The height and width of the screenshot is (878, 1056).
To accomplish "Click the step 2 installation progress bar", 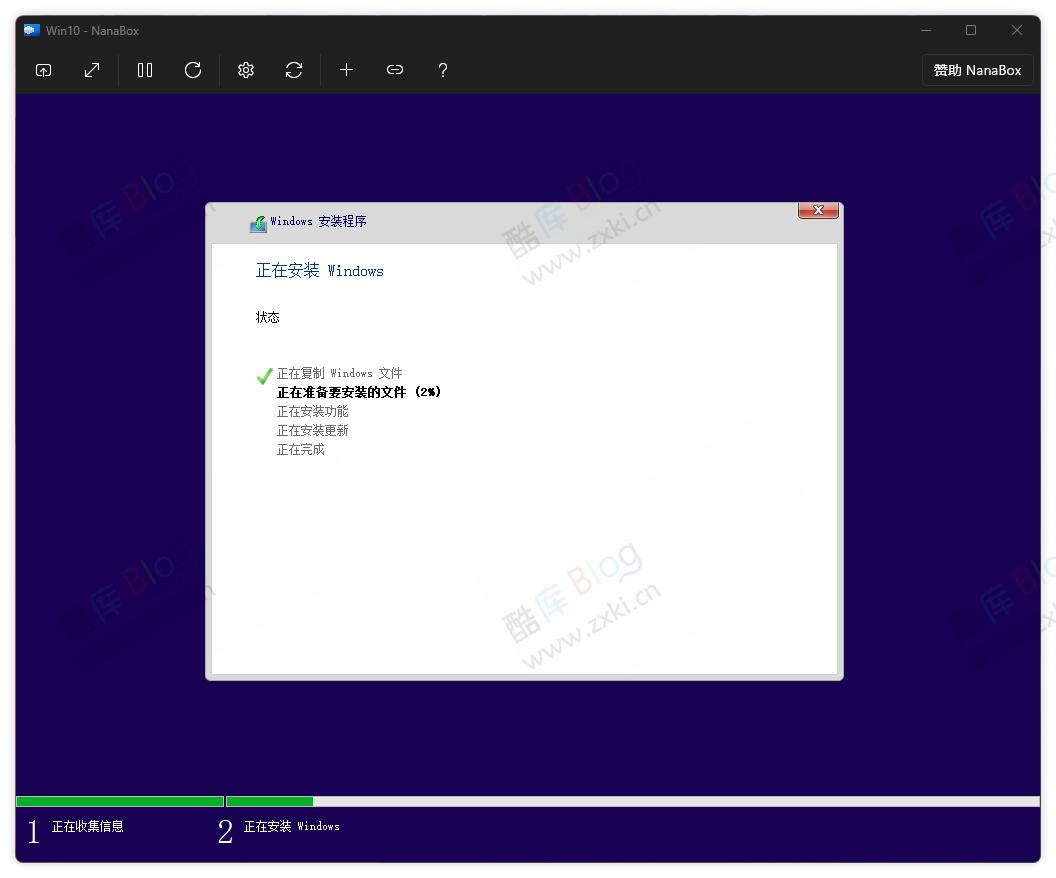I will coord(269,801).
